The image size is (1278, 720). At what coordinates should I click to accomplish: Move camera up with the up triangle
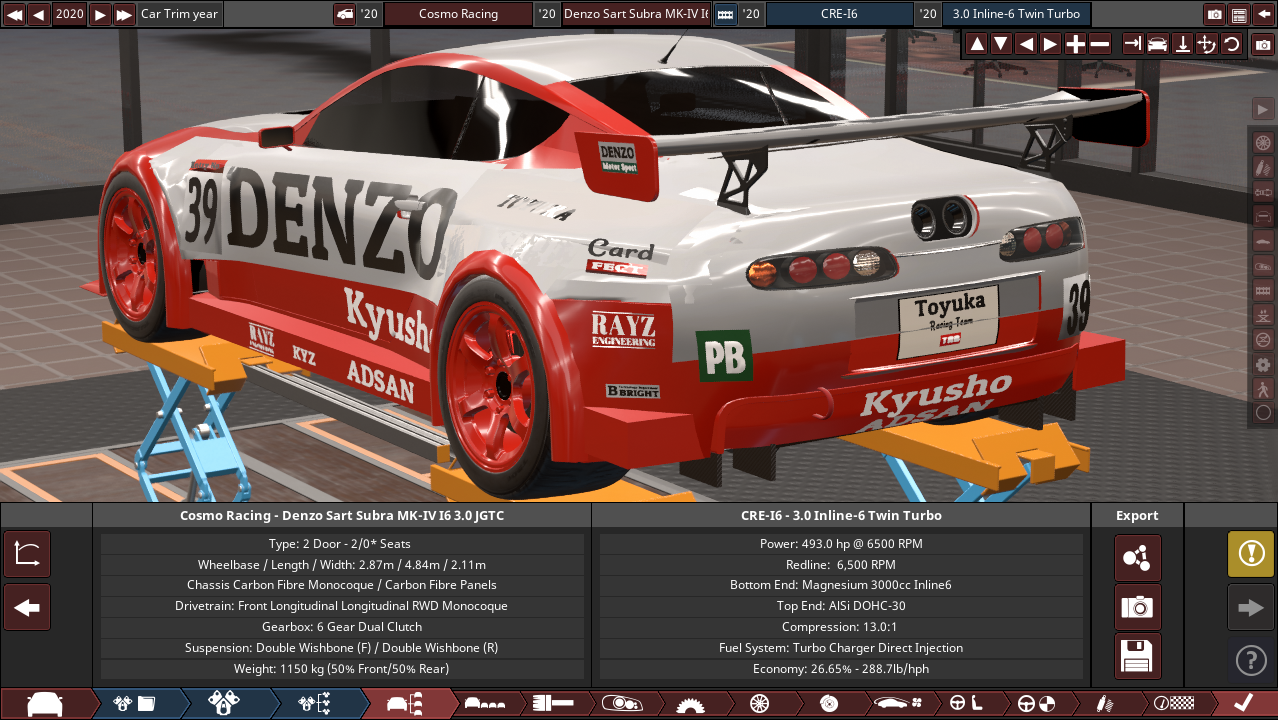pos(977,44)
